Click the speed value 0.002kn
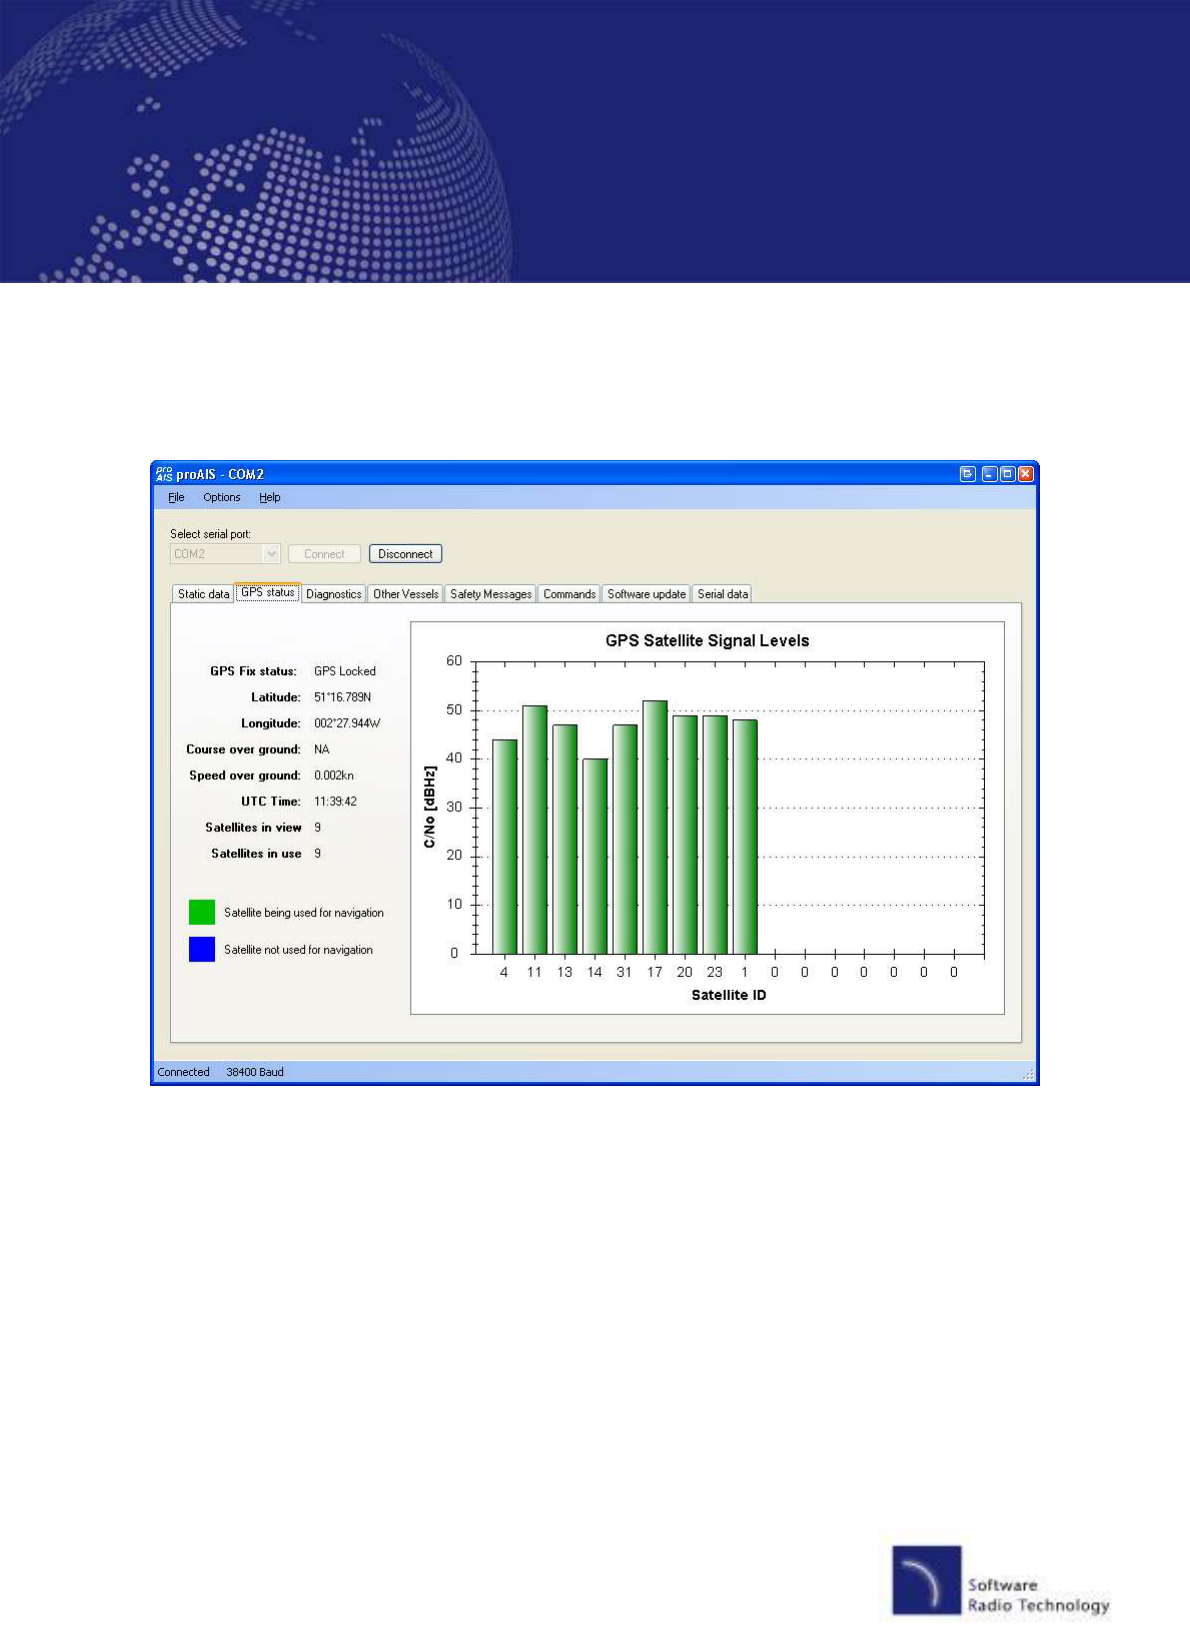1190x1632 pixels. pyautogui.click(x=334, y=775)
